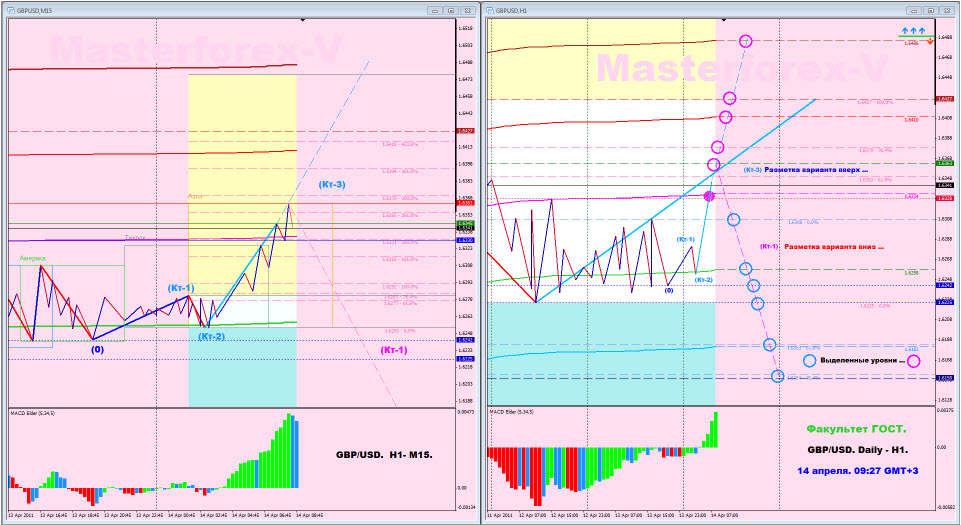Maximize the GBPUSD,H1 chart window
Viewport: 961px width, 525px height.
(931, 10)
